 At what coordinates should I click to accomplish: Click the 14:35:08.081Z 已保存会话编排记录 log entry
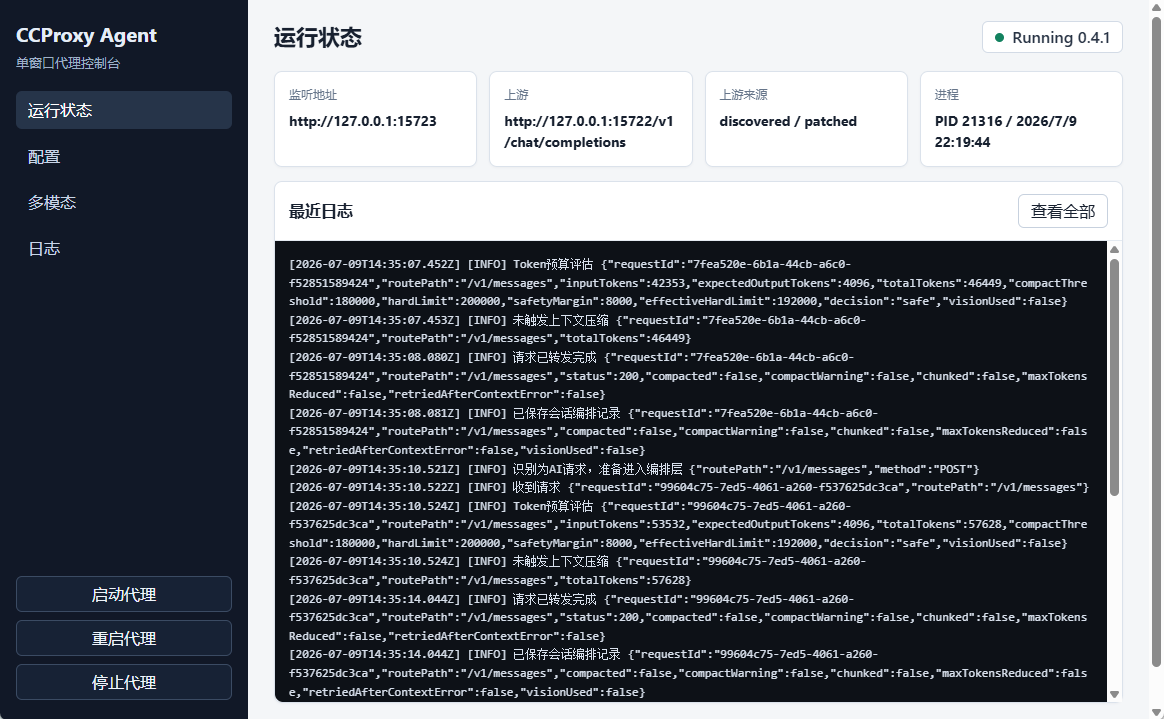tap(688, 432)
